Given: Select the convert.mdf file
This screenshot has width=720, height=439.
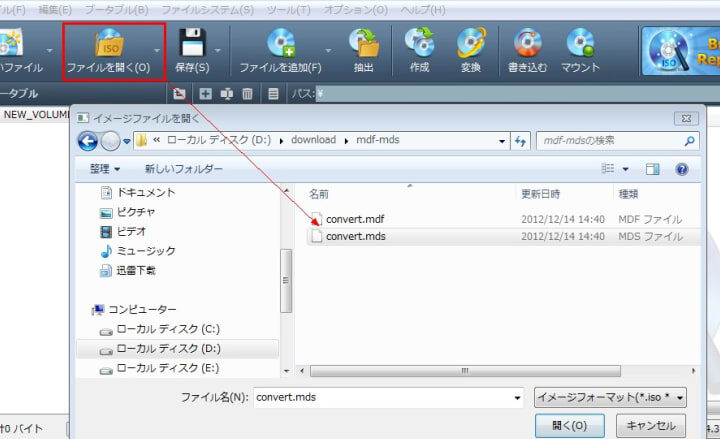Looking at the screenshot, I should [355, 219].
